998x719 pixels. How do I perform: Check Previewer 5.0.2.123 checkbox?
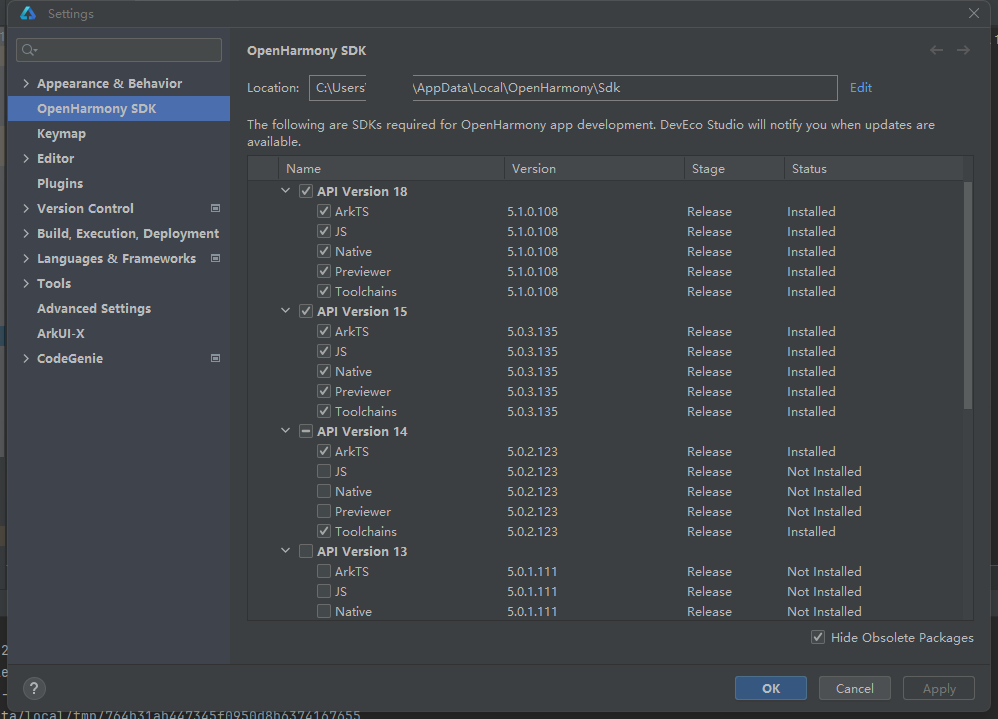pos(324,511)
